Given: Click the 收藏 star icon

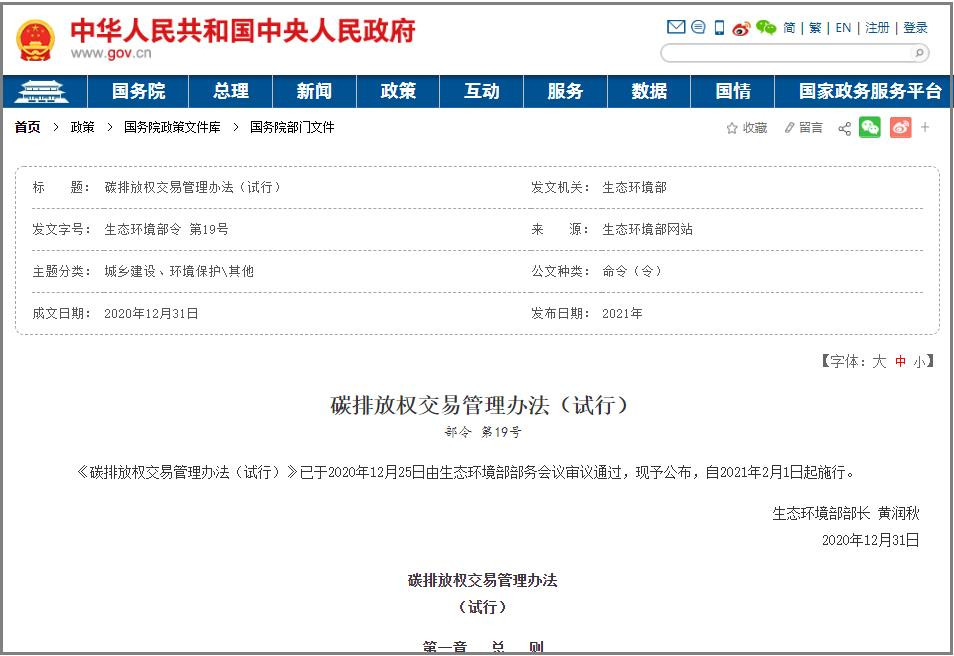Looking at the screenshot, I should click(732, 128).
